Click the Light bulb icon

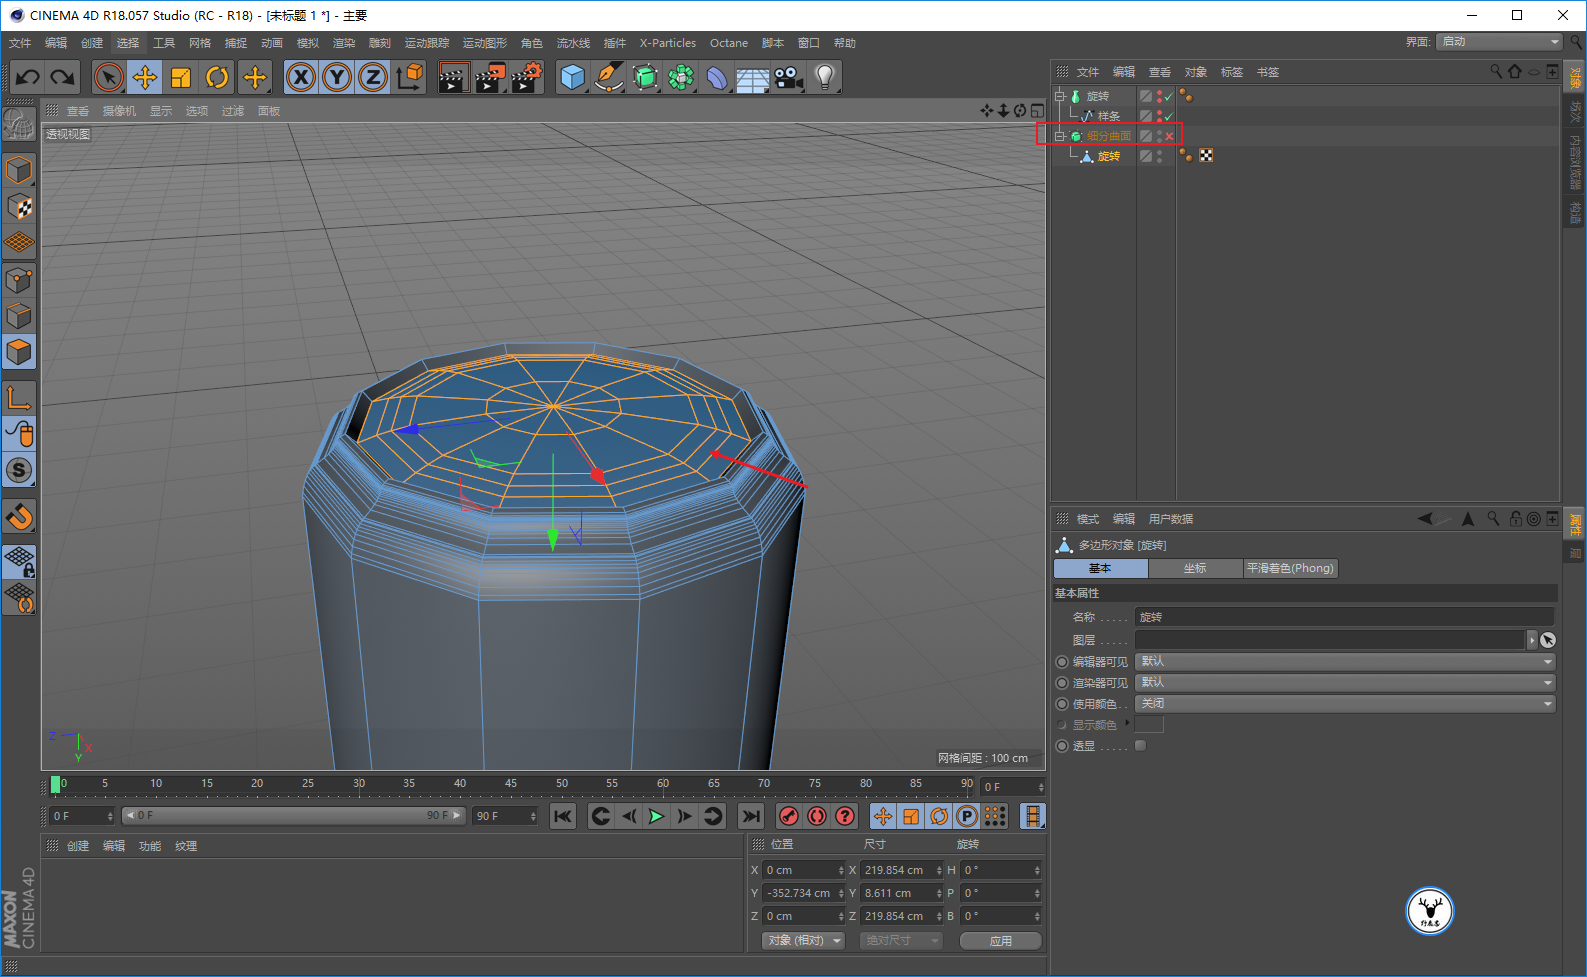(x=824, y=77)
